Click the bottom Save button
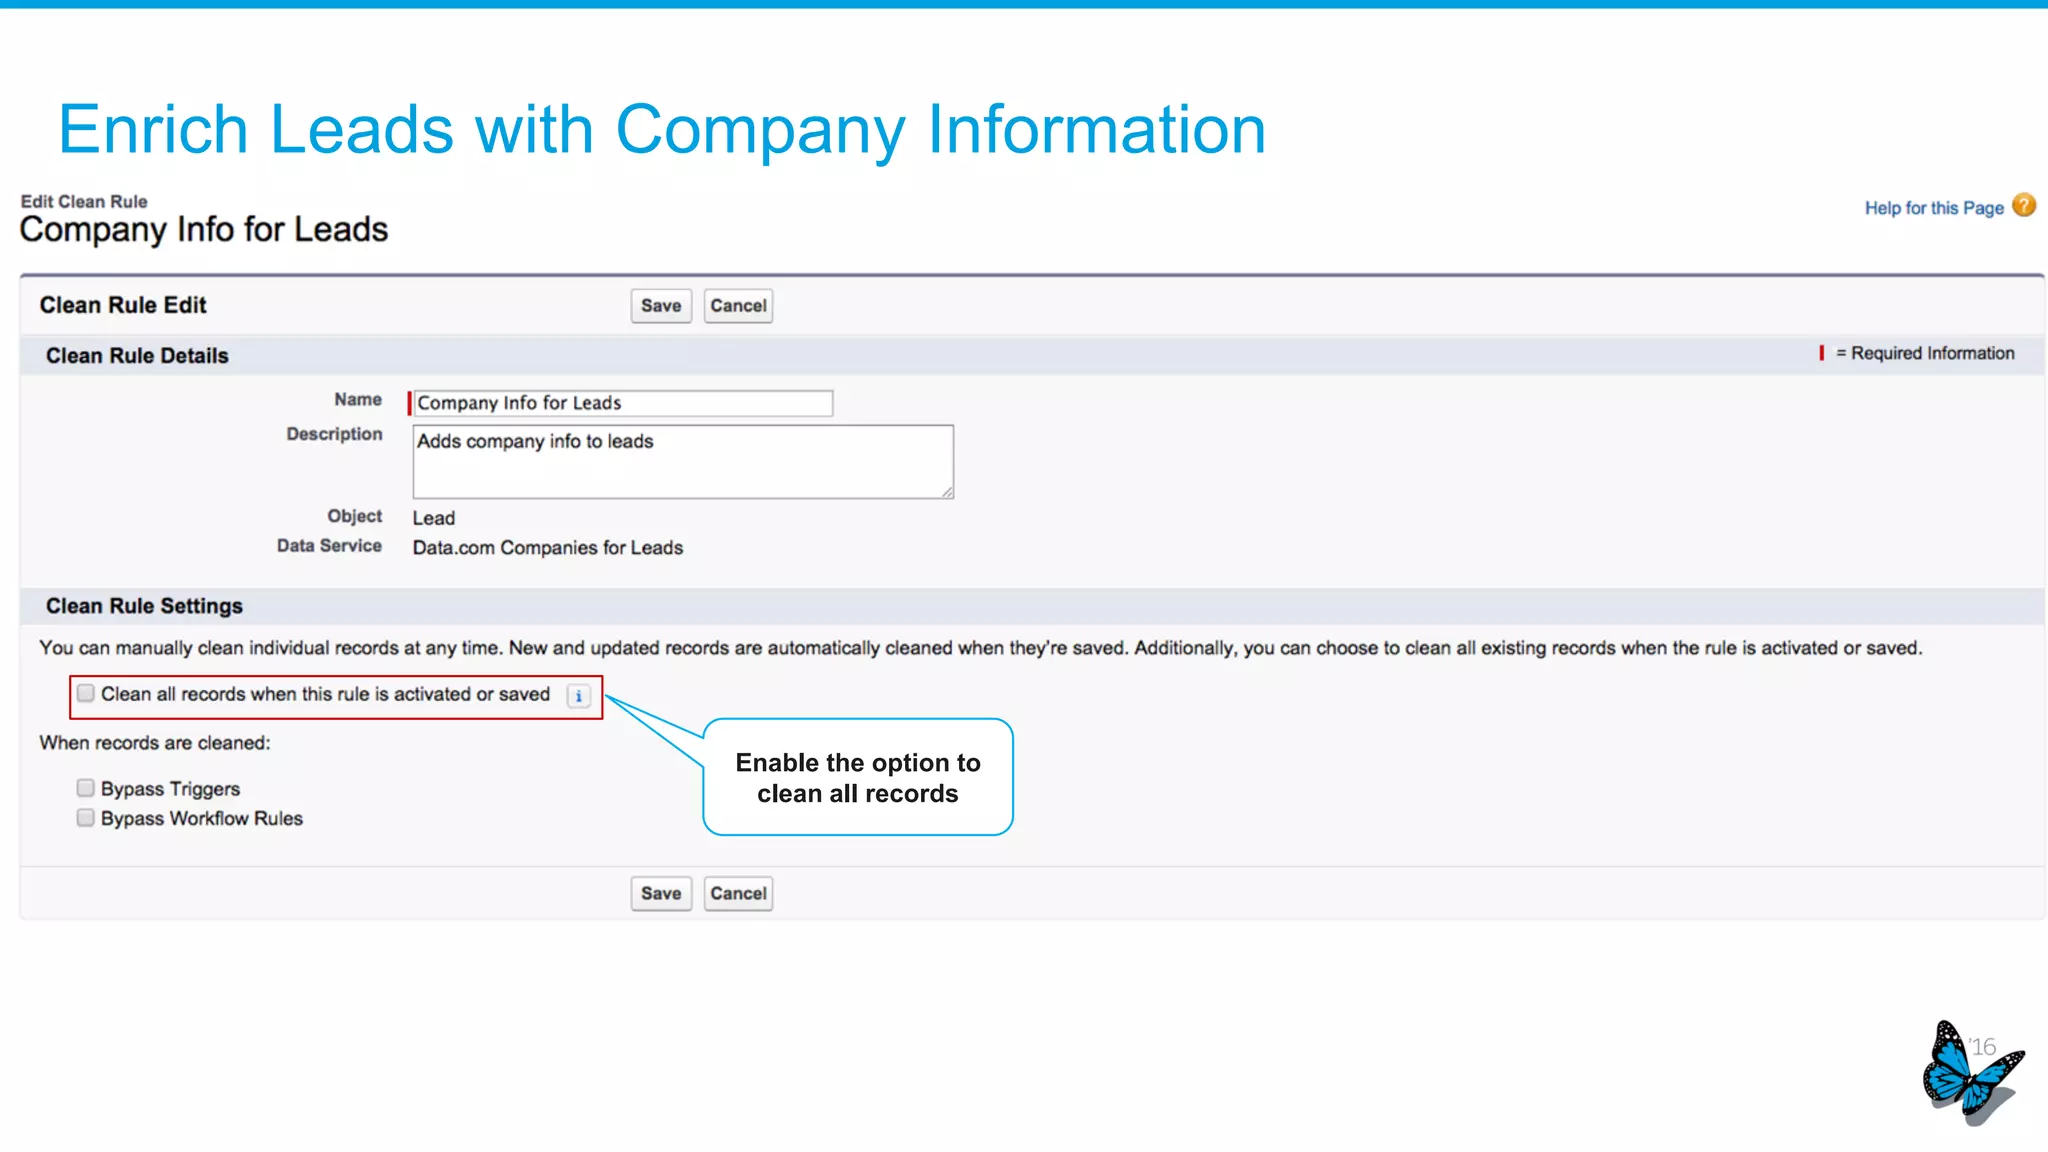2048x1152 pixels. click(x=661, y=893)
